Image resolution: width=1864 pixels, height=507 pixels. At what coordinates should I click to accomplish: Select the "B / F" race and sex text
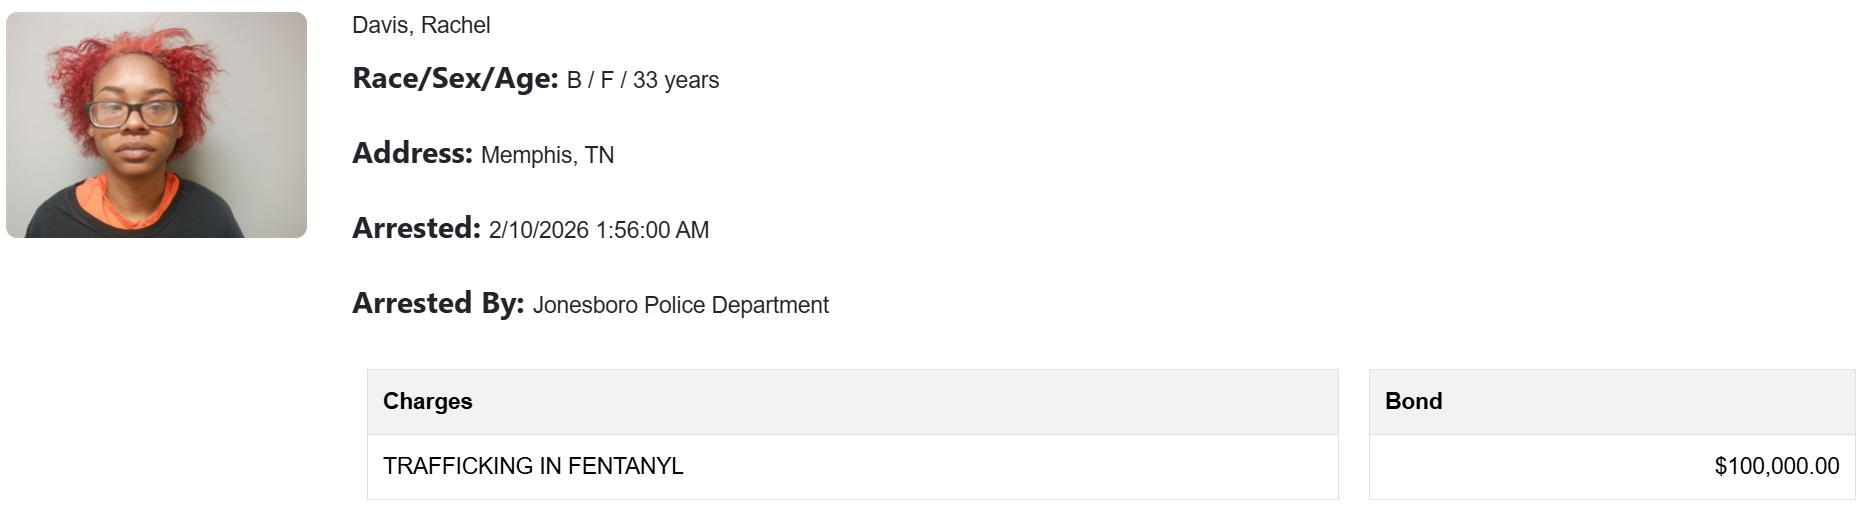(590, 80)
